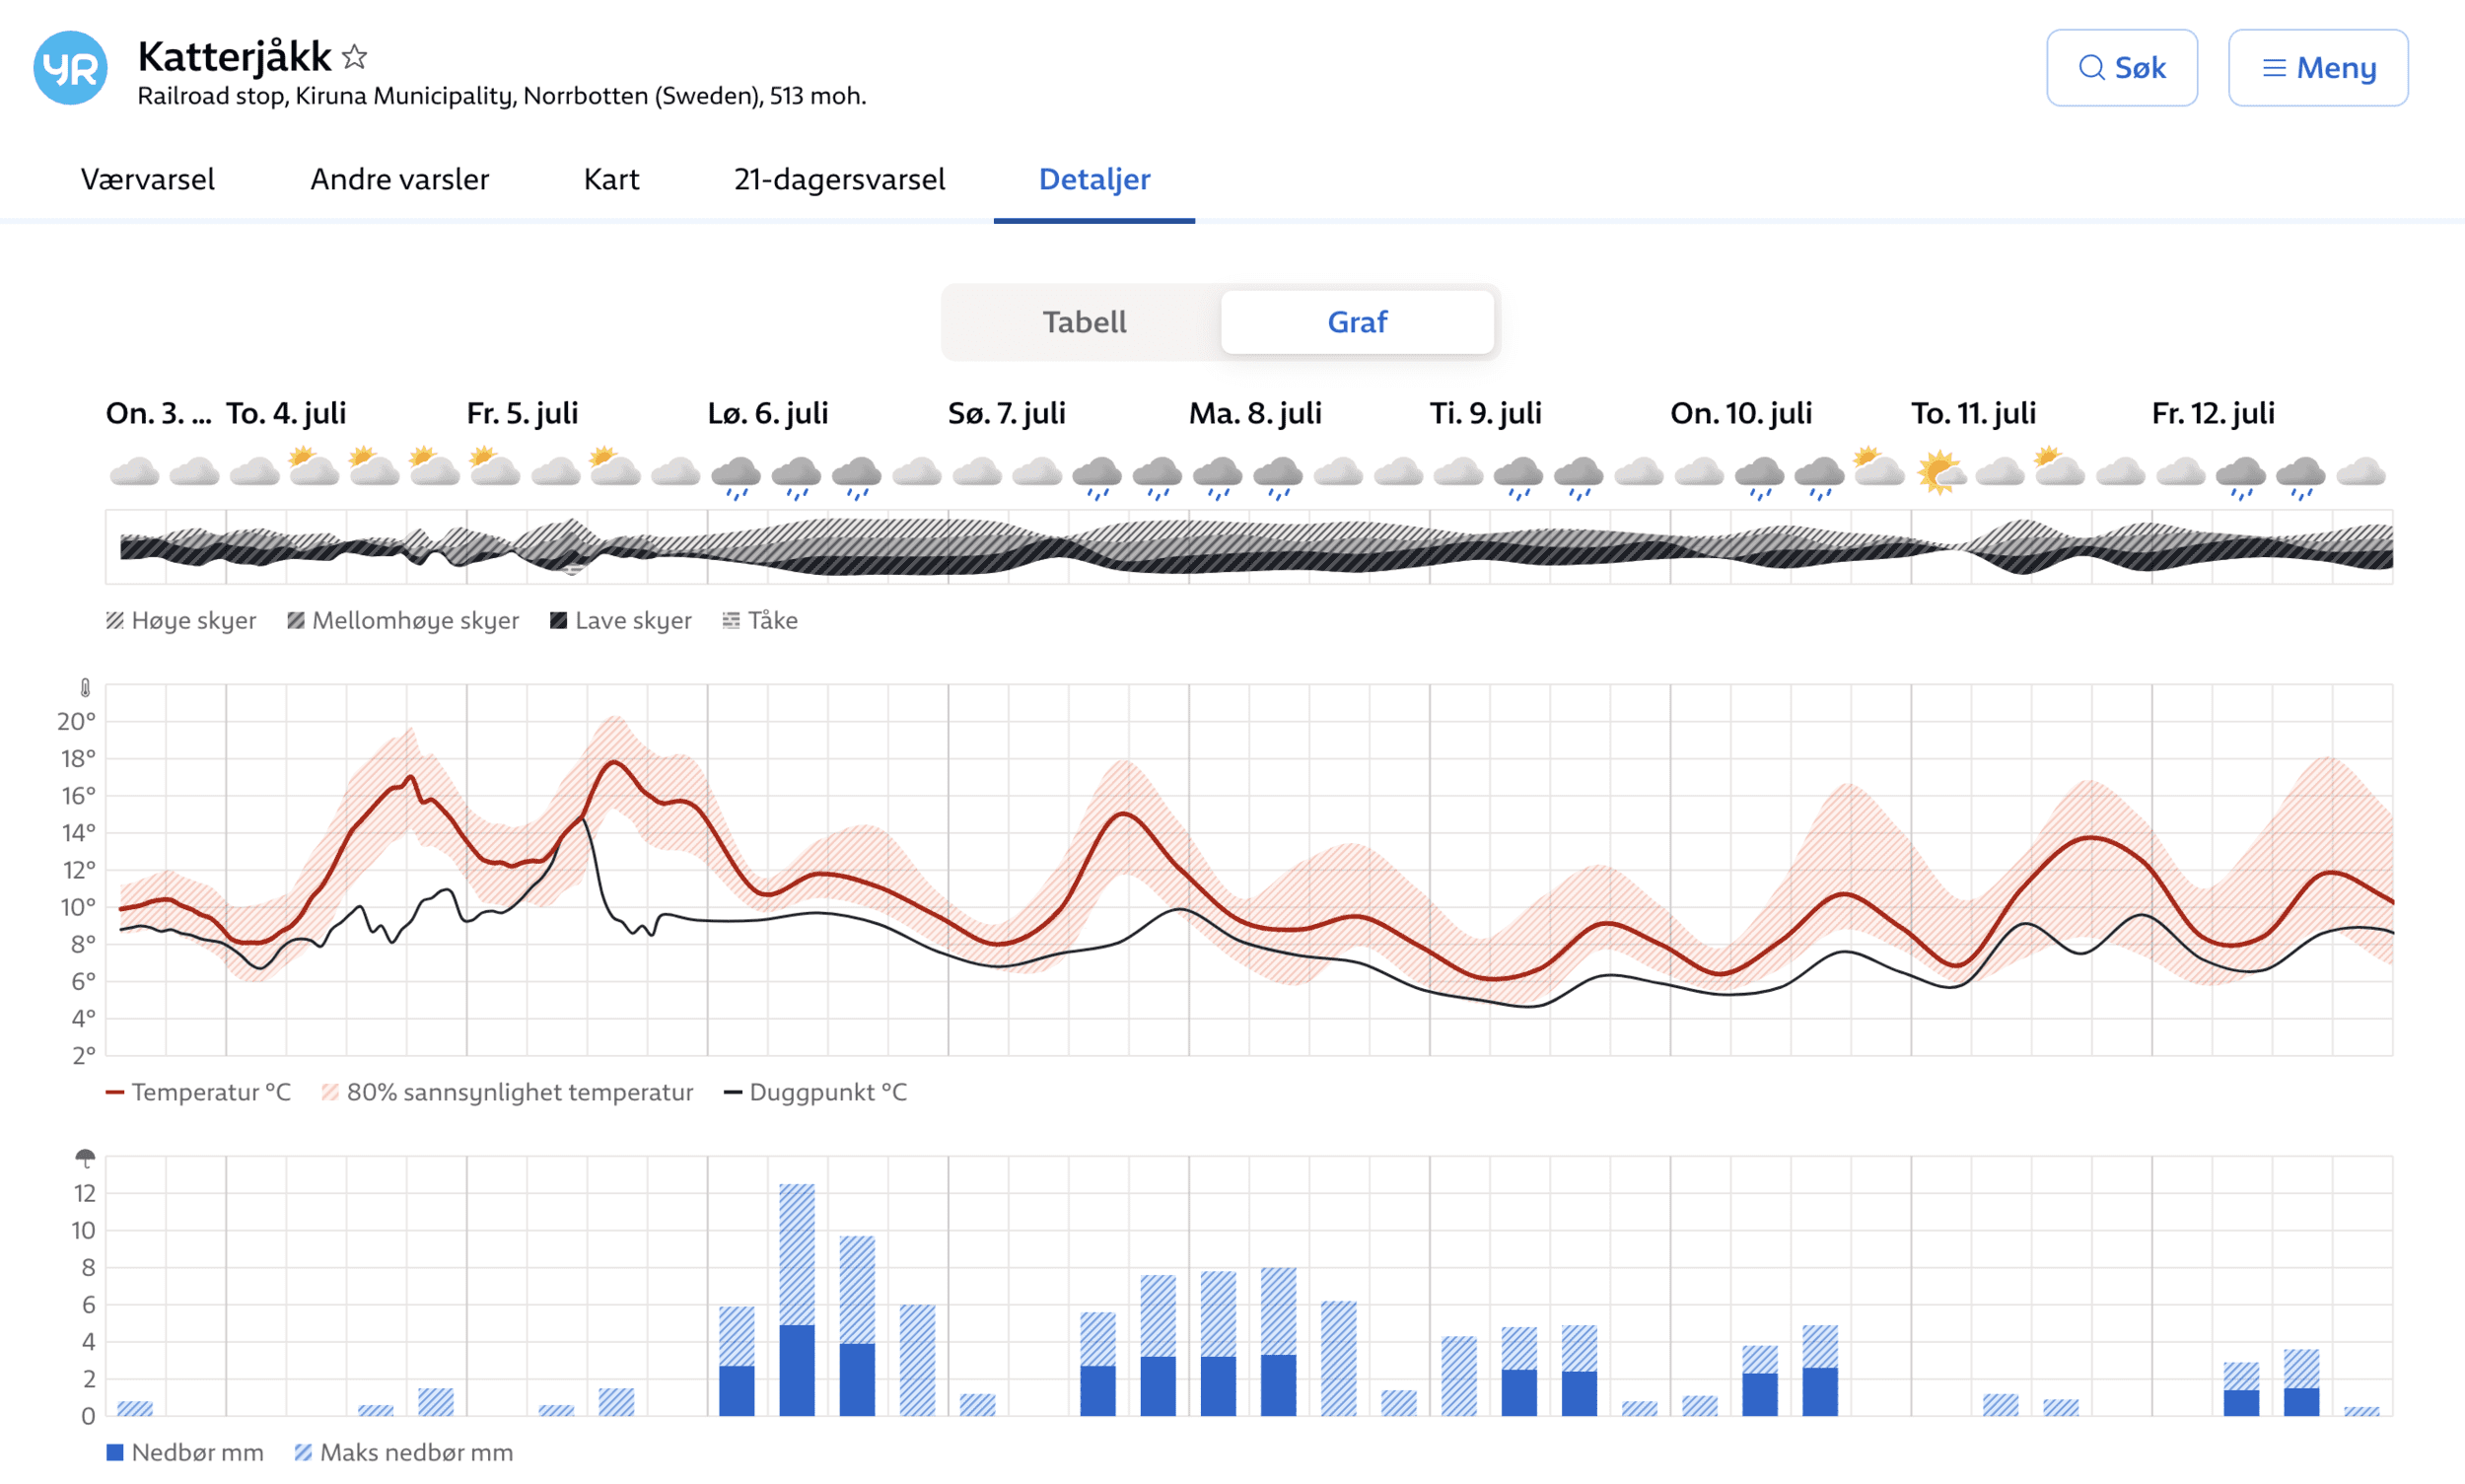This screenshot has width=2465, height=1484.
Task: Click the YR logo icon
Action: tap(70, 68)
